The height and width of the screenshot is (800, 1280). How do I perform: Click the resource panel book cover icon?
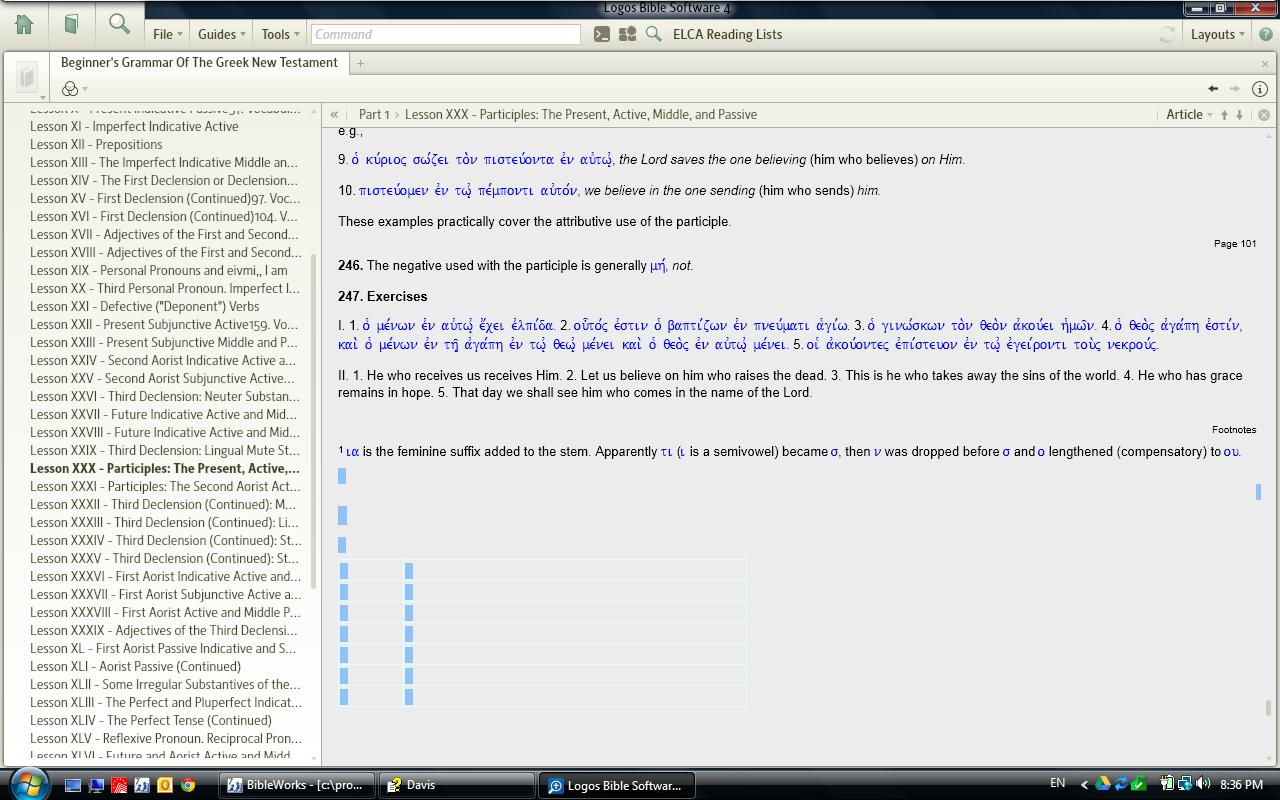point(27,76)
